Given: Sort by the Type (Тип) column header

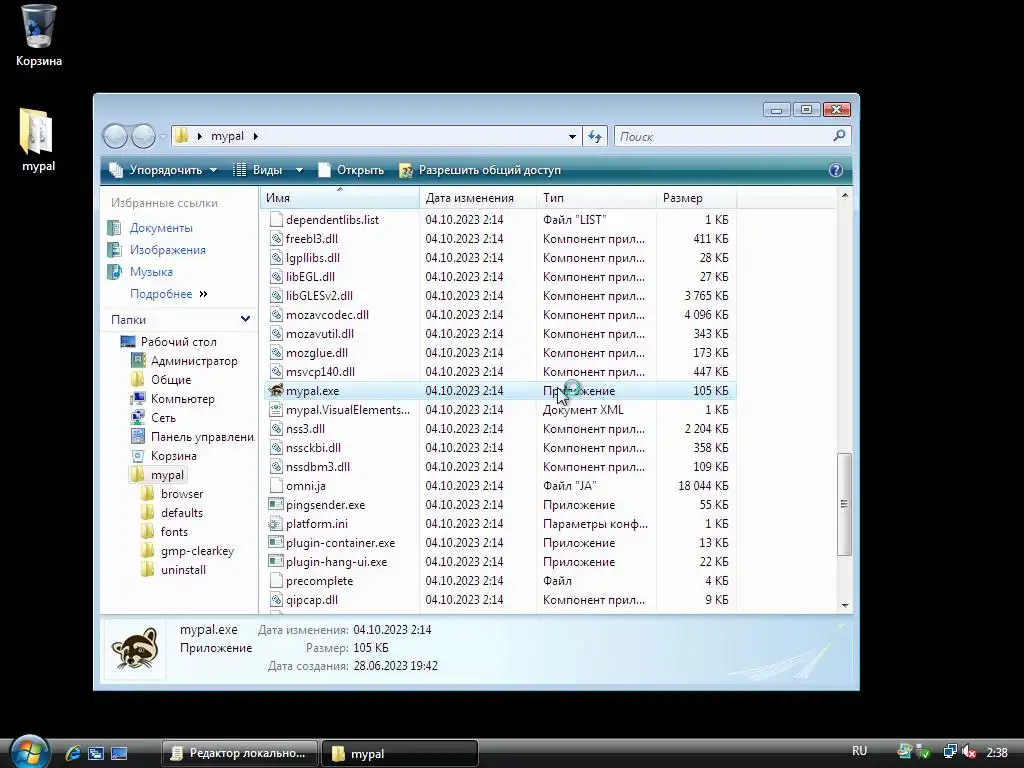Looking at the screenshot, I should [596, 198].
